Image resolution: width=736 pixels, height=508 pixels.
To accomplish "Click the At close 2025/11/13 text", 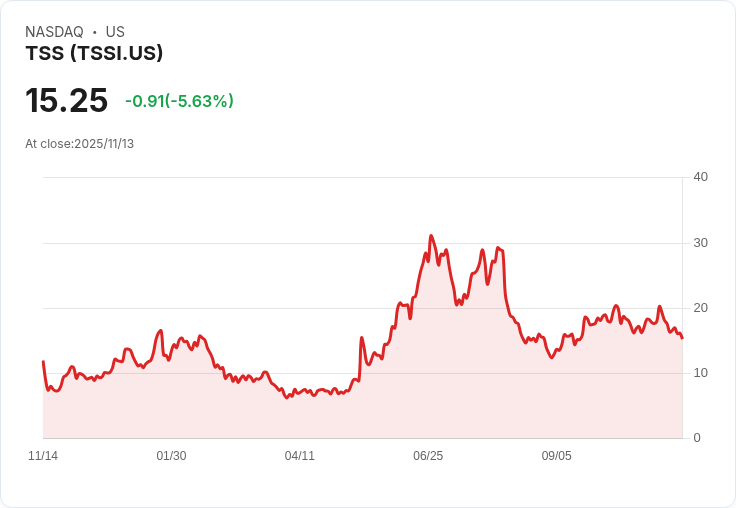I will click(x=80, y=144).
